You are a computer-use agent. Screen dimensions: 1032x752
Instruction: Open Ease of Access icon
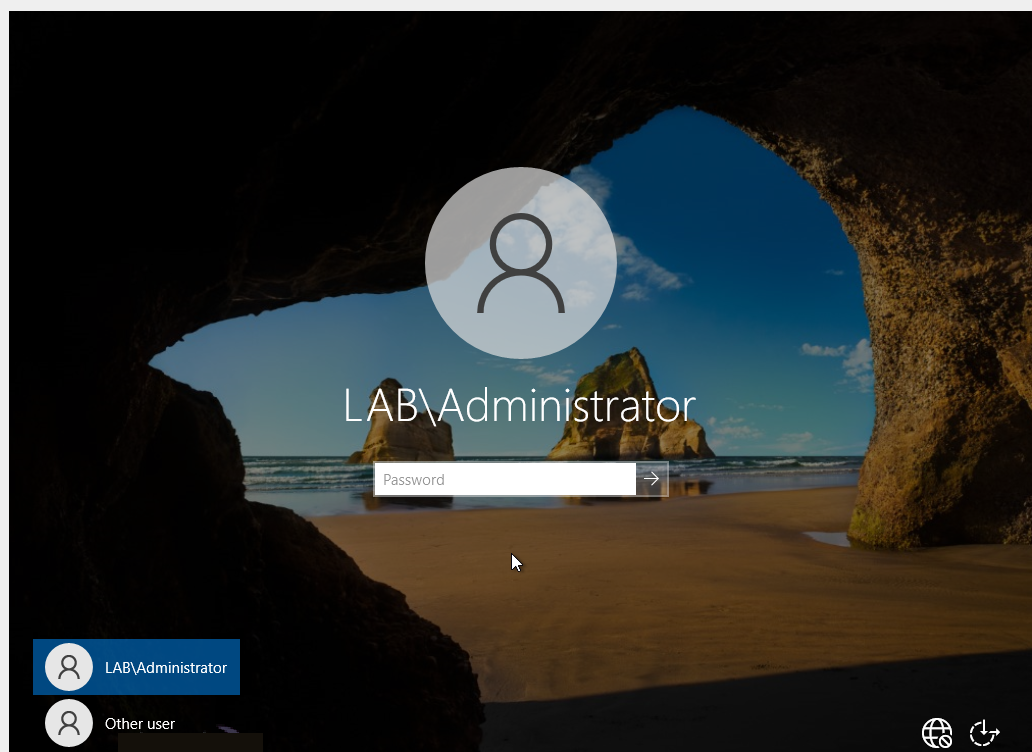coord(985,732)
